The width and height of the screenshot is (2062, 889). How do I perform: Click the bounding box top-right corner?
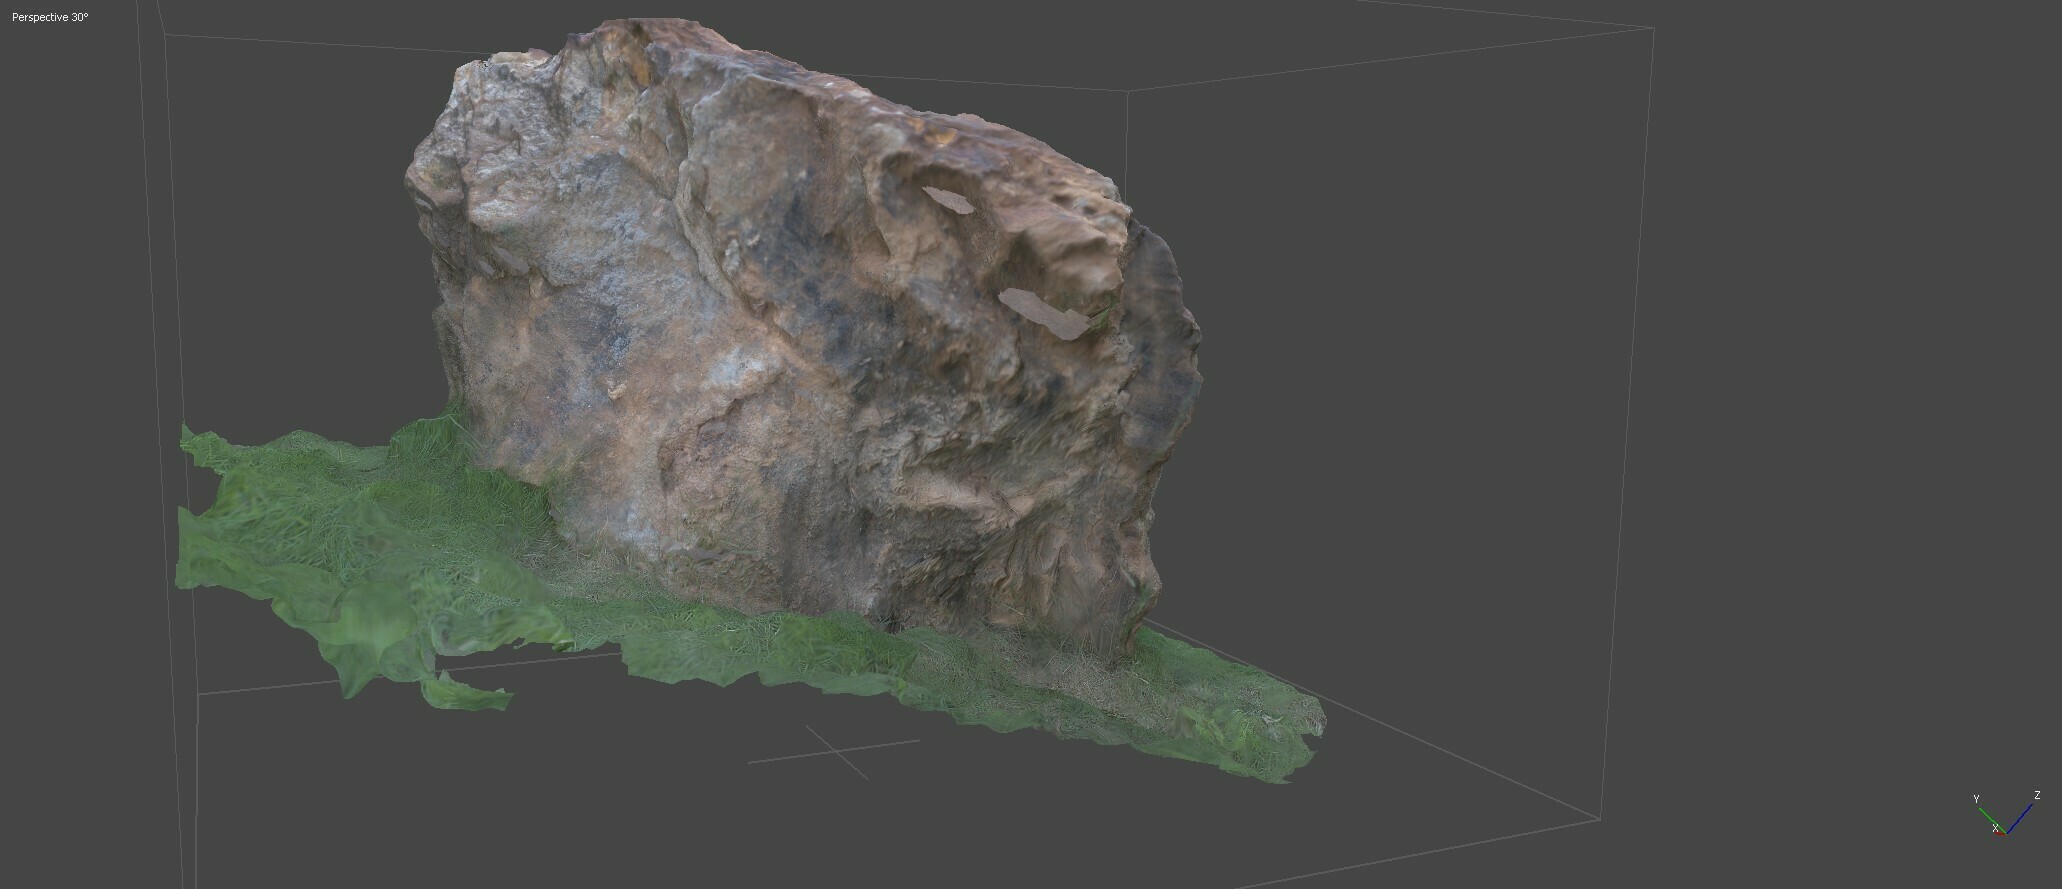click(x=1652, y=29)
